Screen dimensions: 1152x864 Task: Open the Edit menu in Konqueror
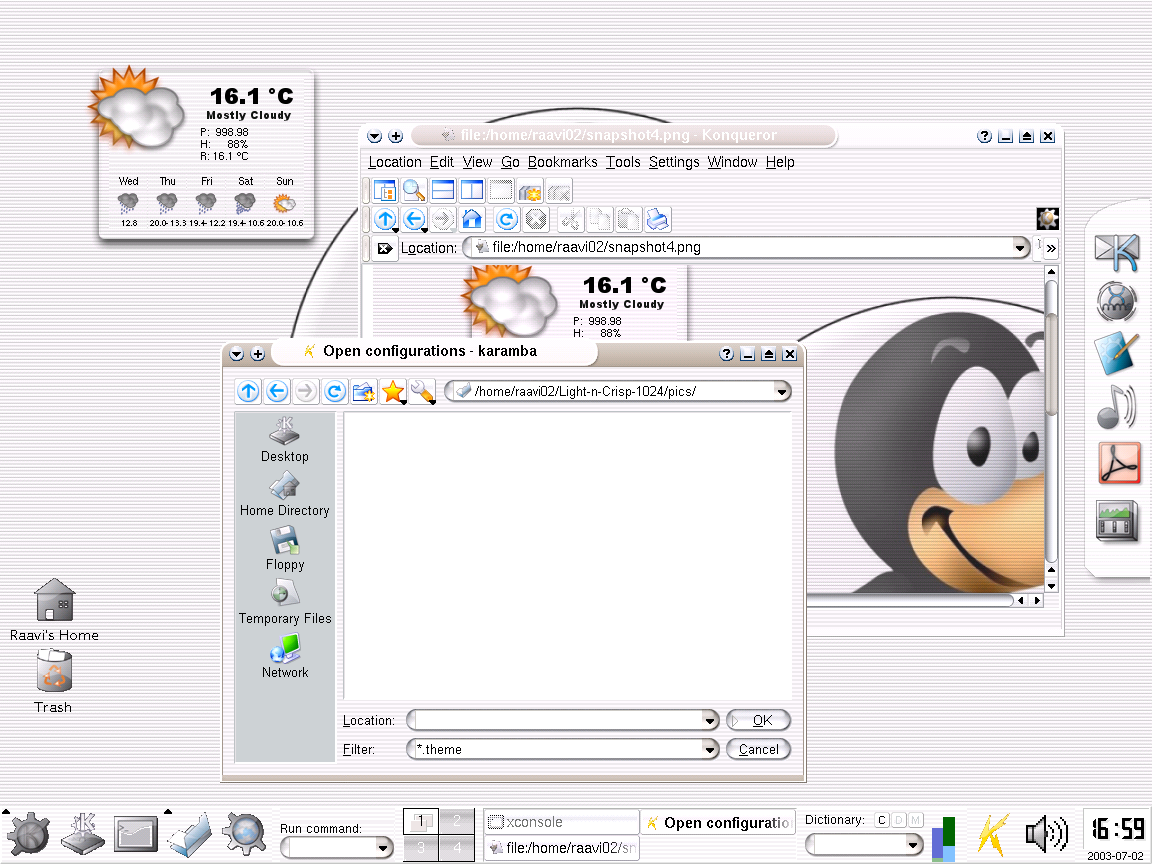(x=442, y=162)
